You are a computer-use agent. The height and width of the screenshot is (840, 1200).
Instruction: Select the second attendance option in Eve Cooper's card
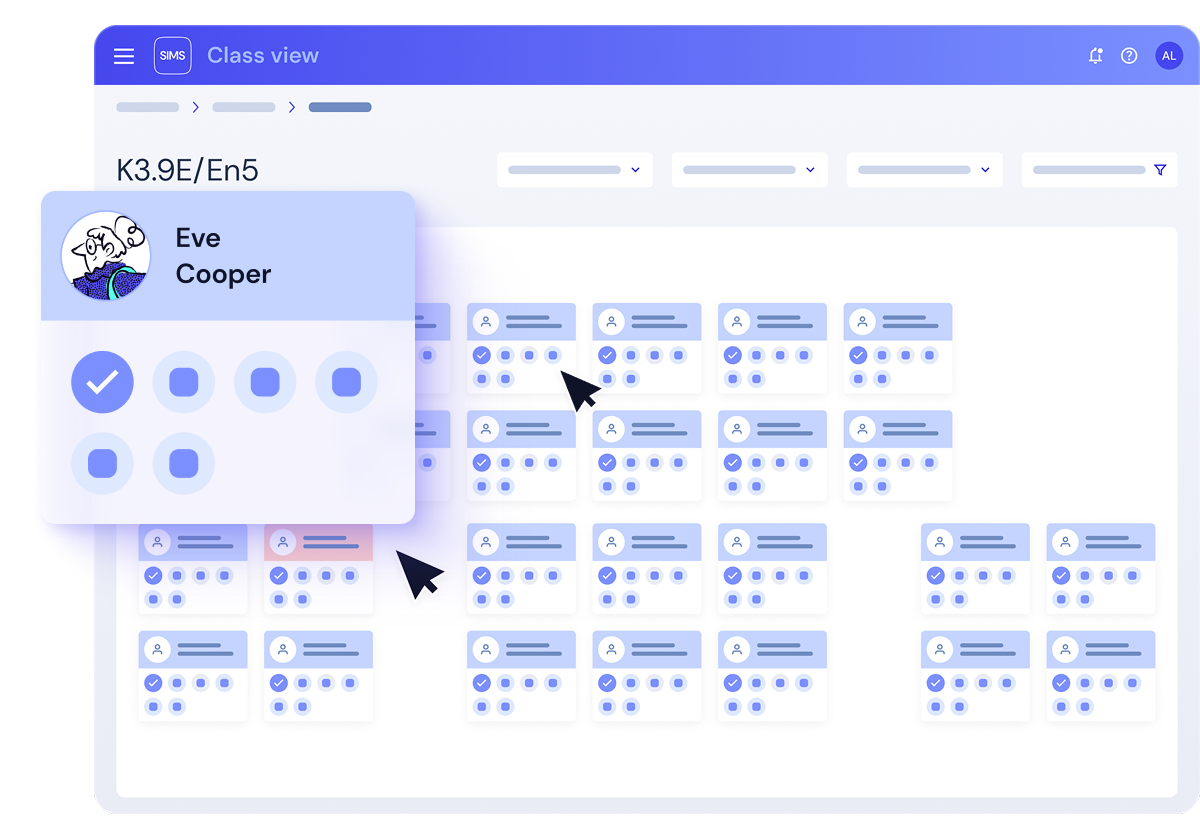(x=184, y=382)
